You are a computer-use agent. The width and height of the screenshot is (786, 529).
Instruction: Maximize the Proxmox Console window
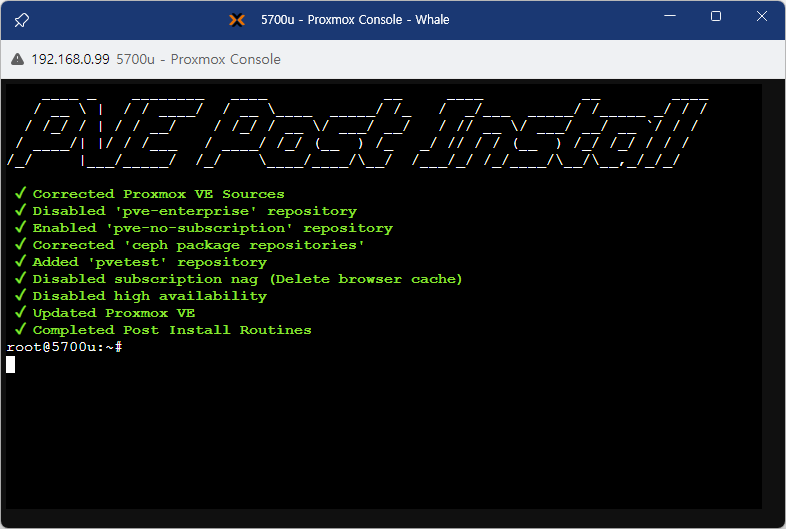(716, 17)
